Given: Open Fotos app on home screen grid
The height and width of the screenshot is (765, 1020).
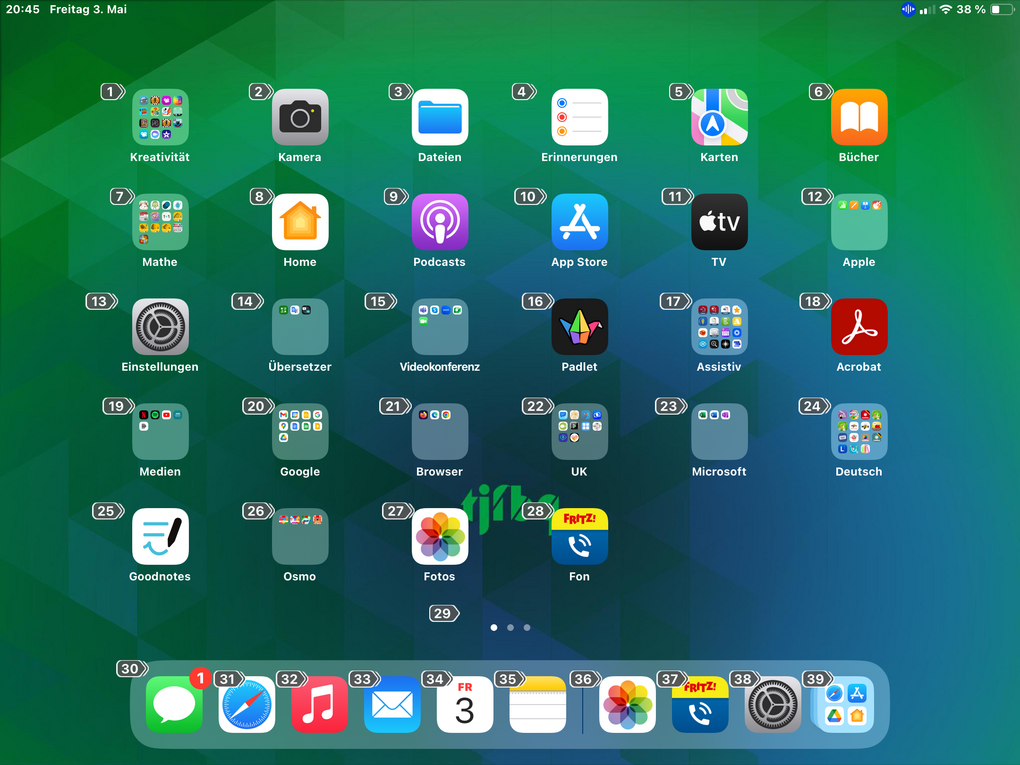Looking at the screenshot, I should coord(440,536).
